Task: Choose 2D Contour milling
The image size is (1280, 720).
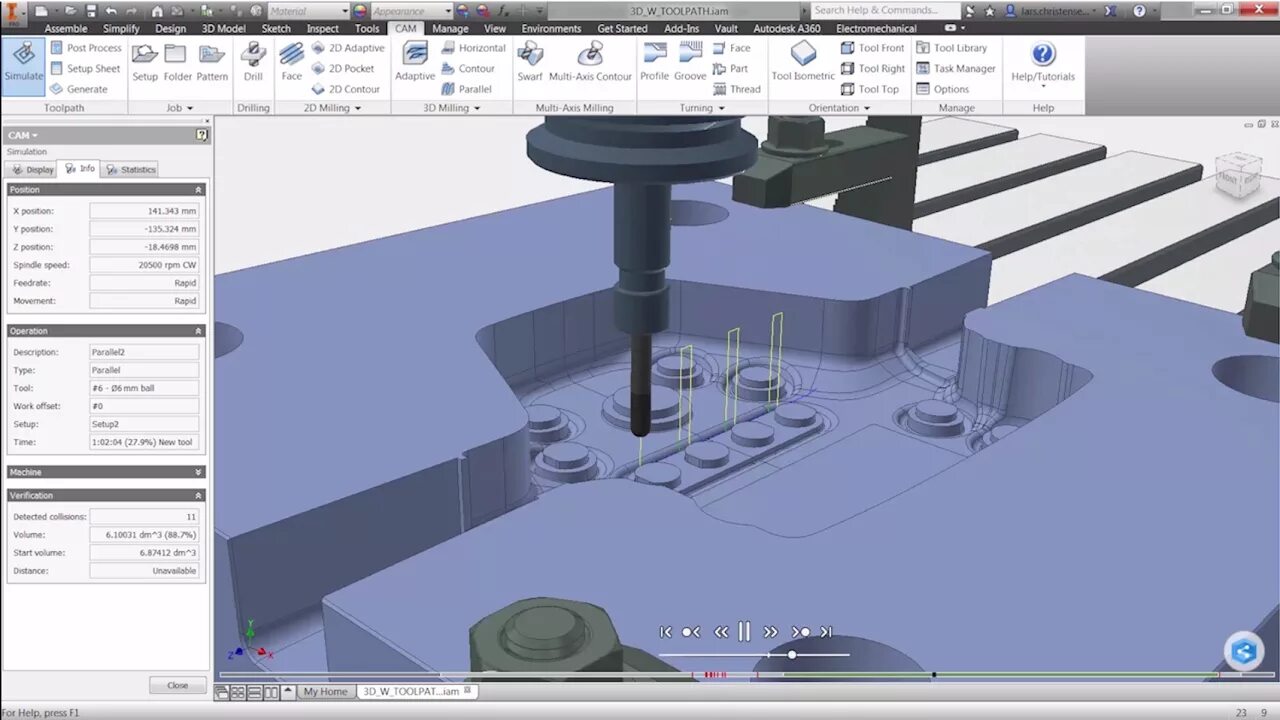Action: (345, 89)
